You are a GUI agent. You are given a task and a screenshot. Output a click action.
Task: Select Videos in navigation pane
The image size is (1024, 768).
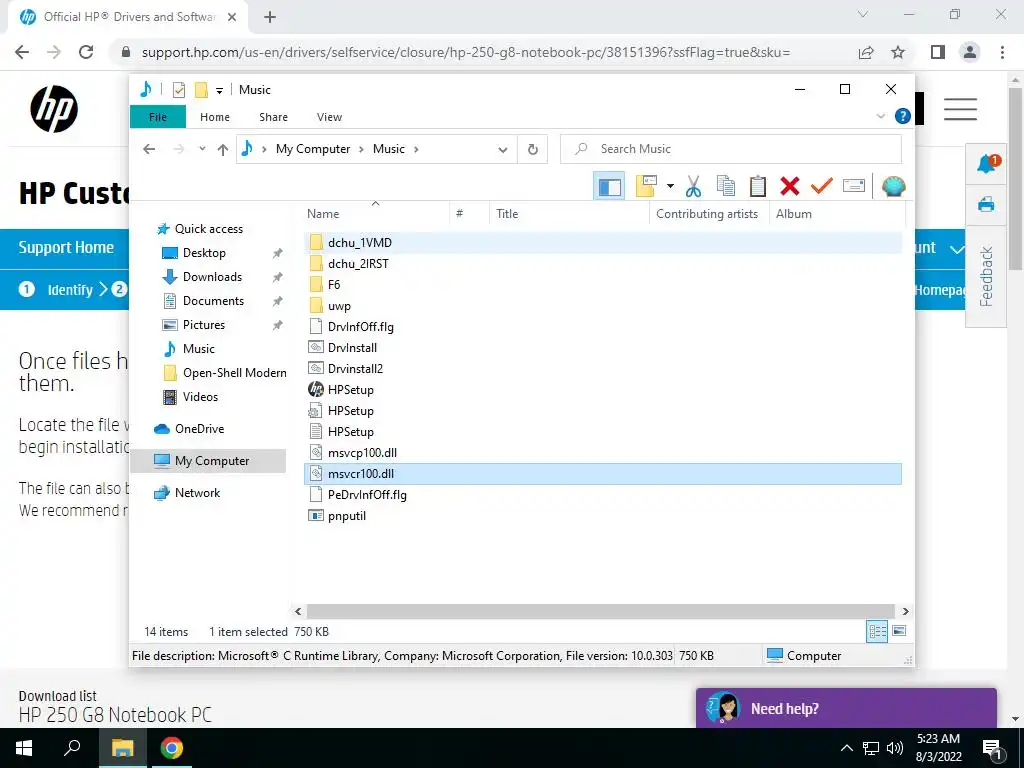pos(200,397)
